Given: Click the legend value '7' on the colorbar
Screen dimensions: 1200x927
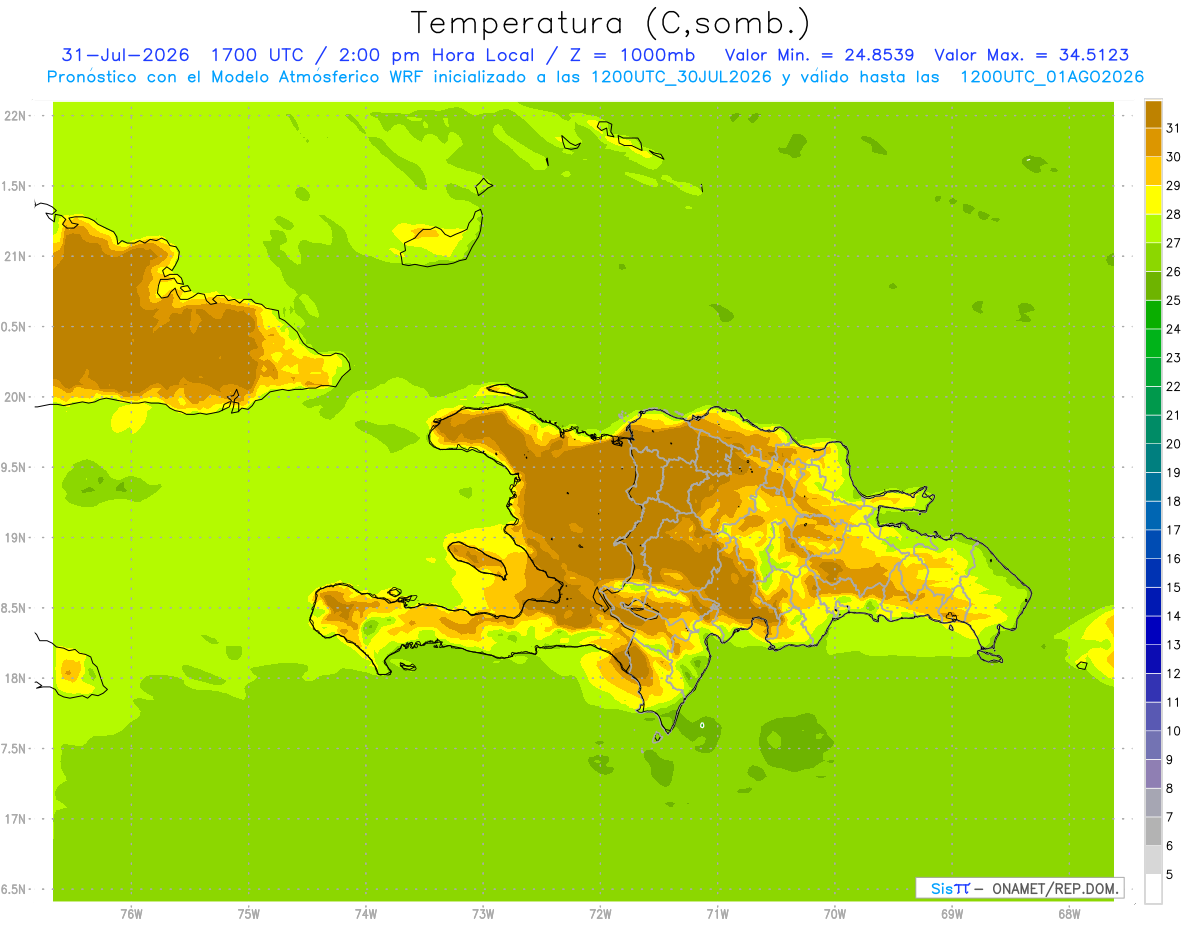Looking at the screenshot, I should [x=1169, y=818].
